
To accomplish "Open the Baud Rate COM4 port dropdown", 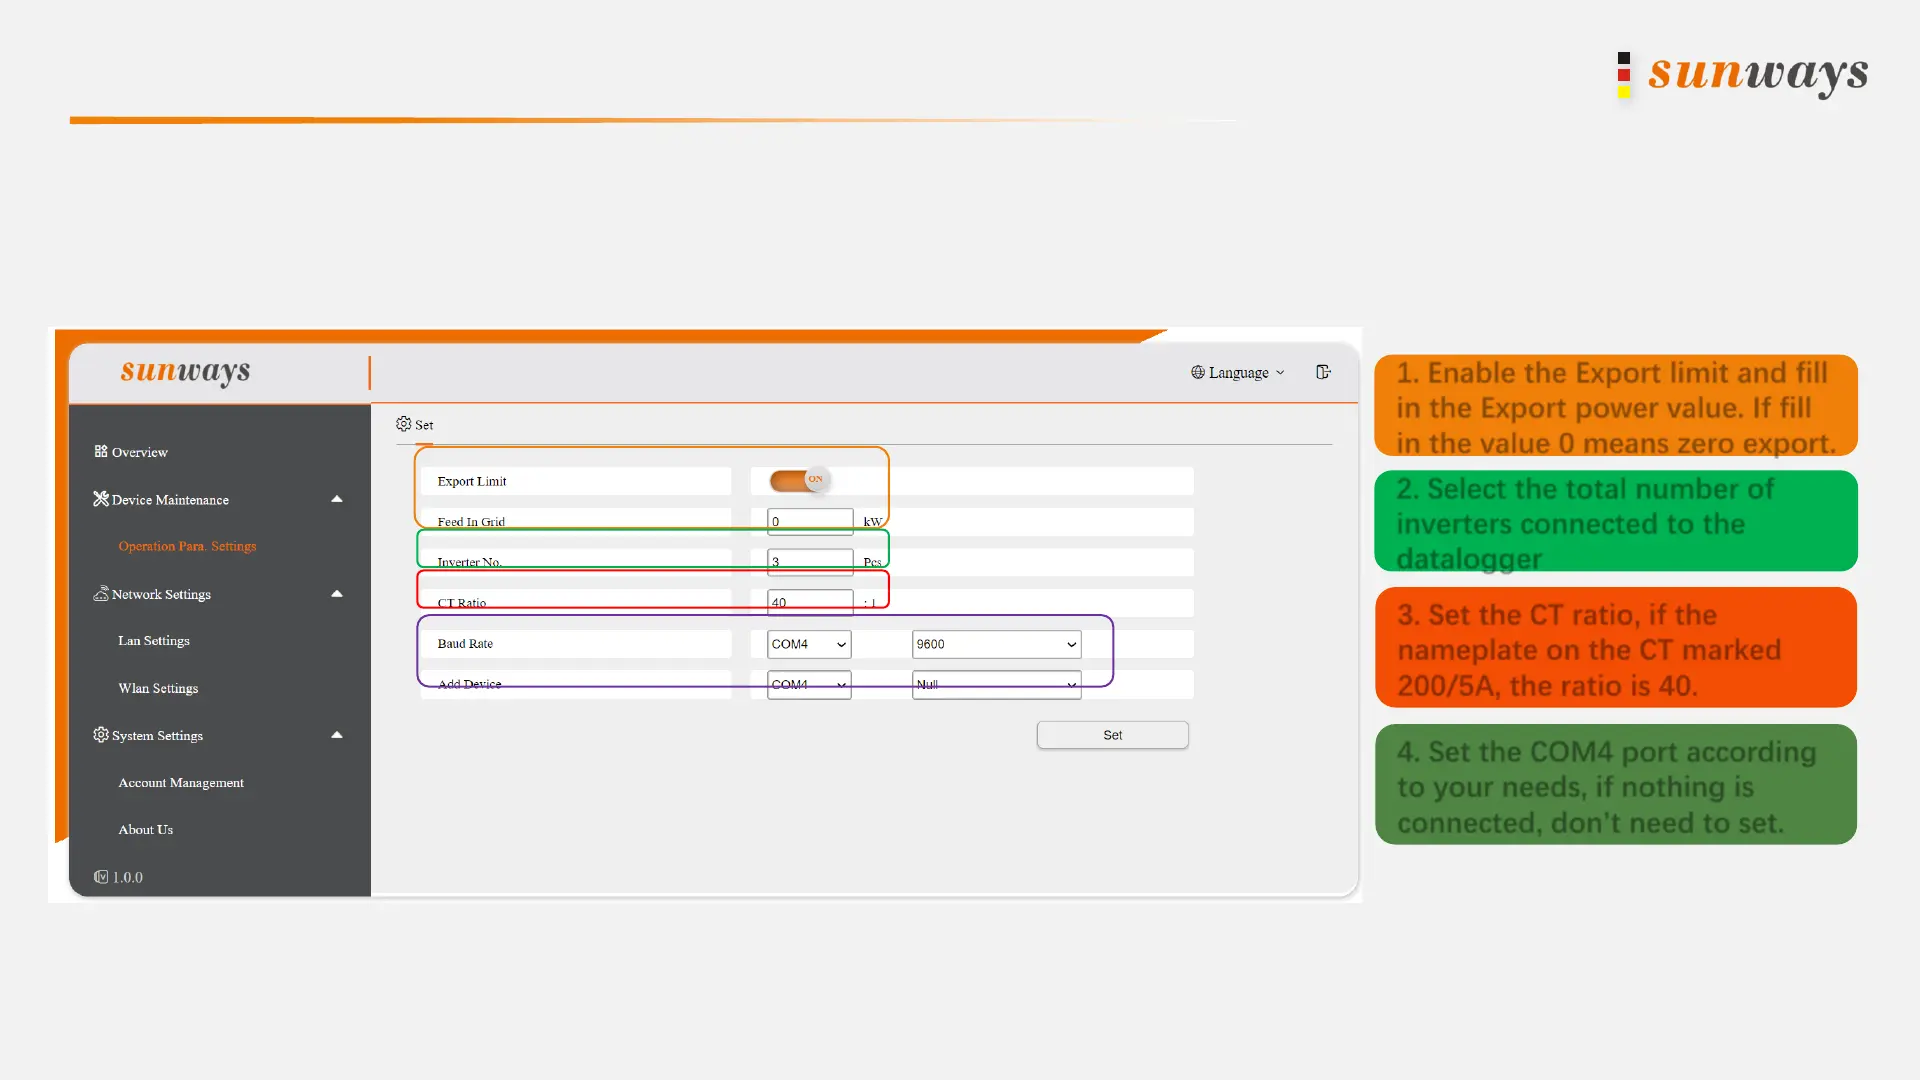I will pos(808,644).
